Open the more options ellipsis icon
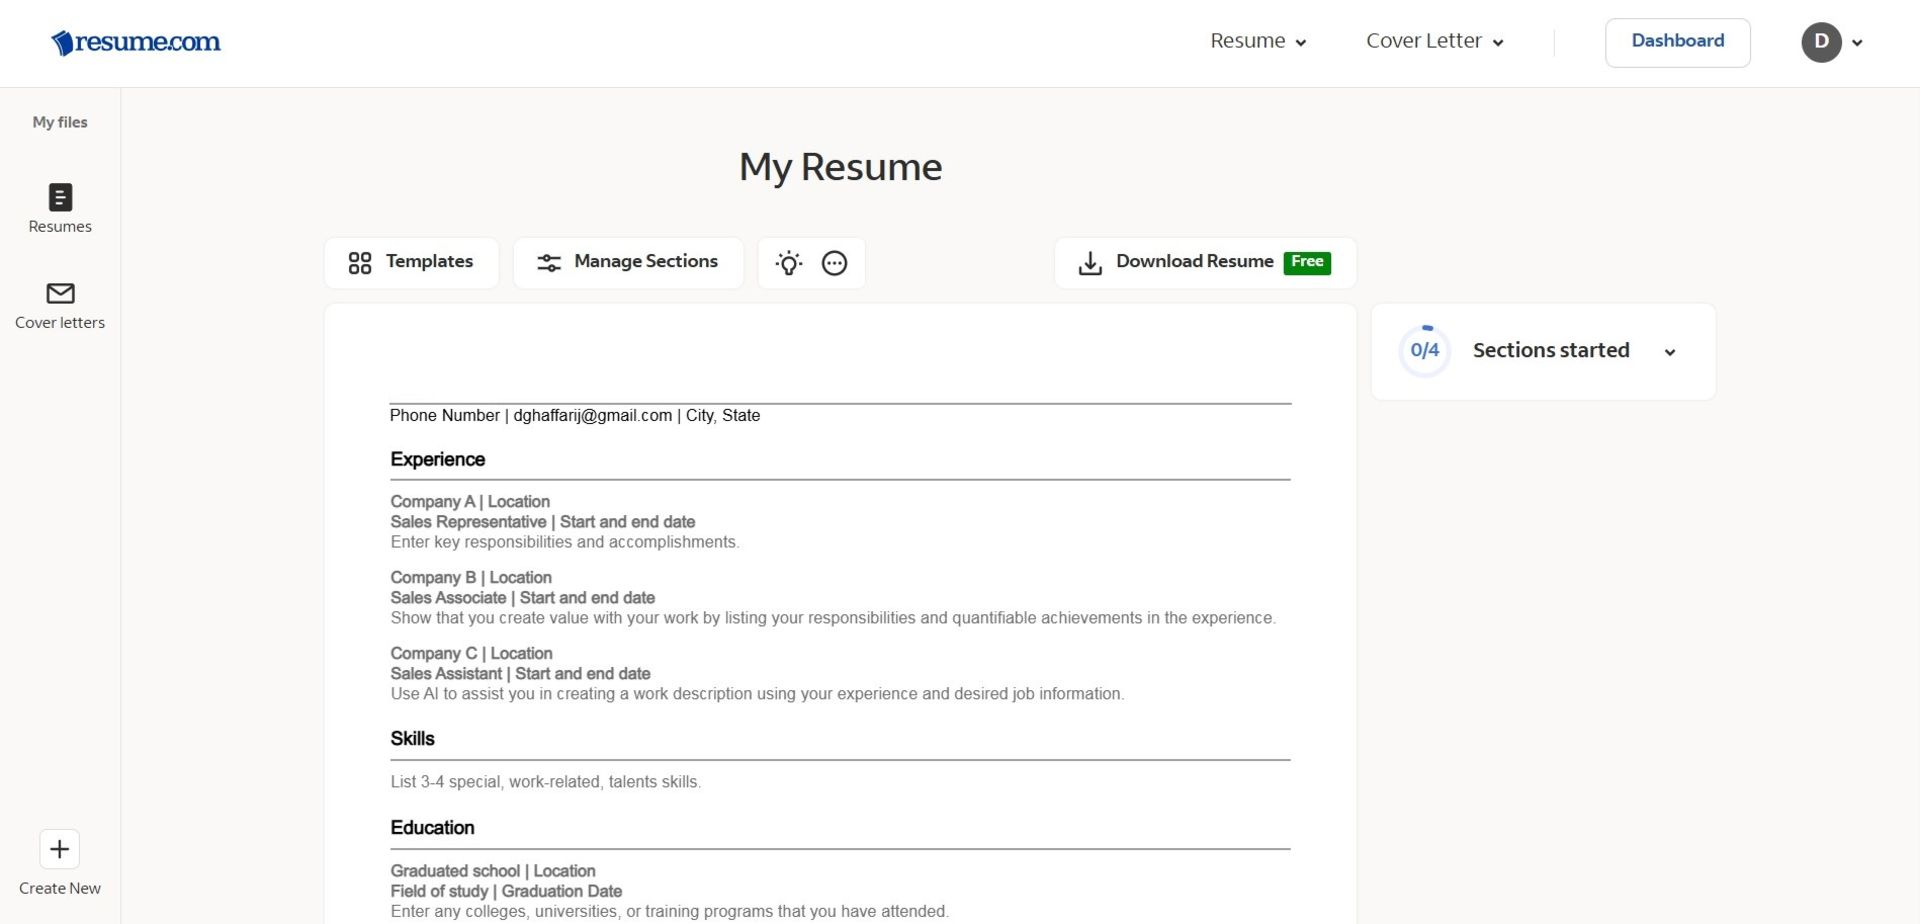This screenshot has width=1920, height=924. coord(834,263)
